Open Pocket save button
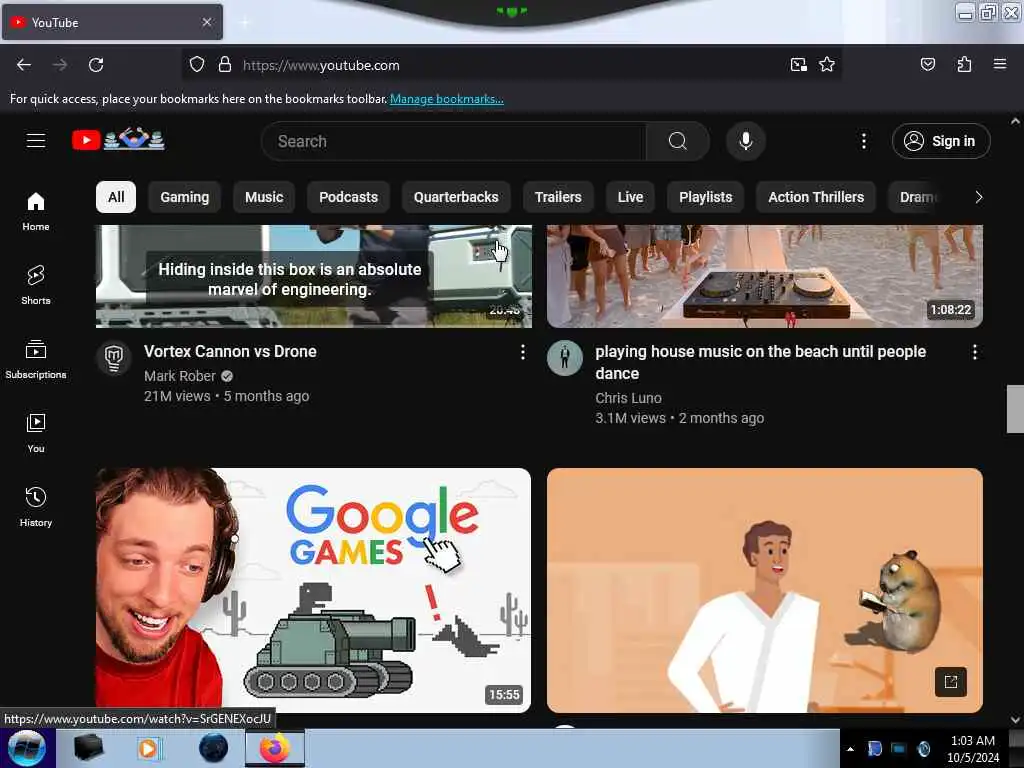 927,65
